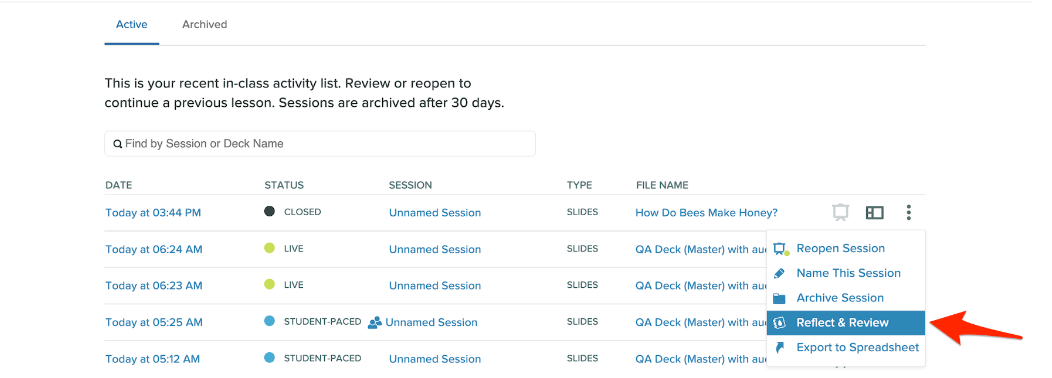Screen dimensions: 1052x378
Task: Click the group icon beside 05:25 AM session
Action: (x=374, y=322)
